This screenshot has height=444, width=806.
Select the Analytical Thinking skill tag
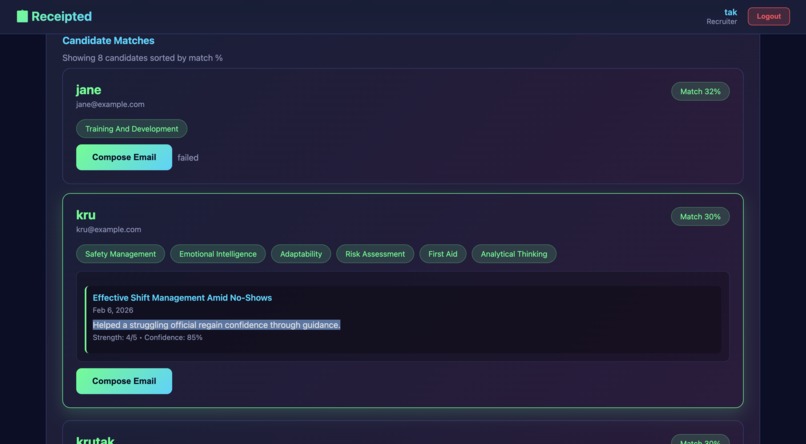(514, 254)
